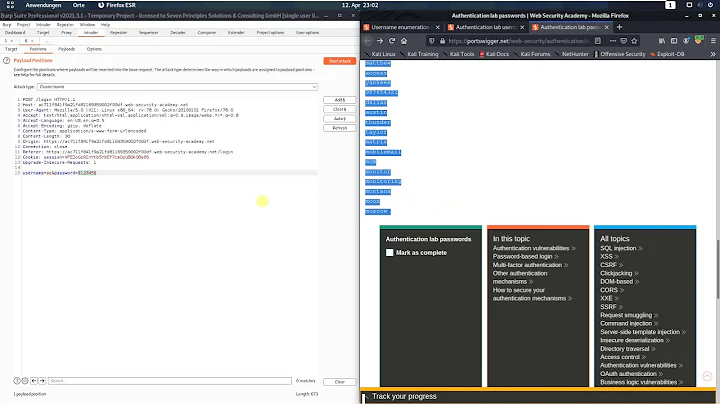Go back in the Firefox window
The image size is (720, 404).
(368, 41)
